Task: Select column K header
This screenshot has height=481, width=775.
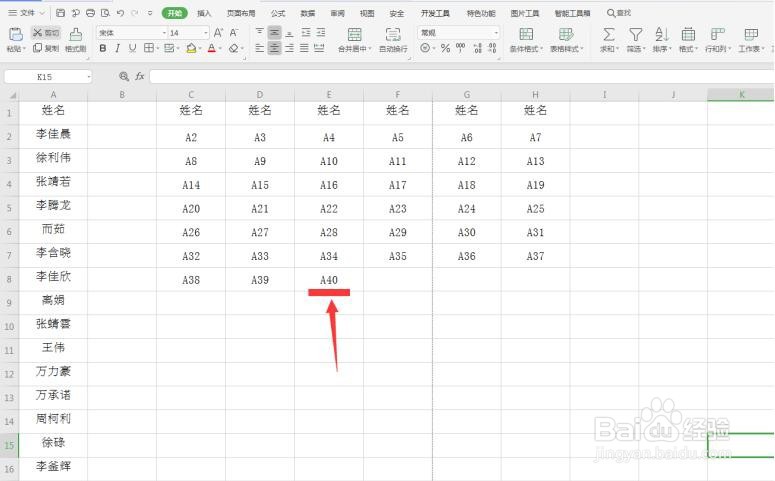Action: (741, 94)
